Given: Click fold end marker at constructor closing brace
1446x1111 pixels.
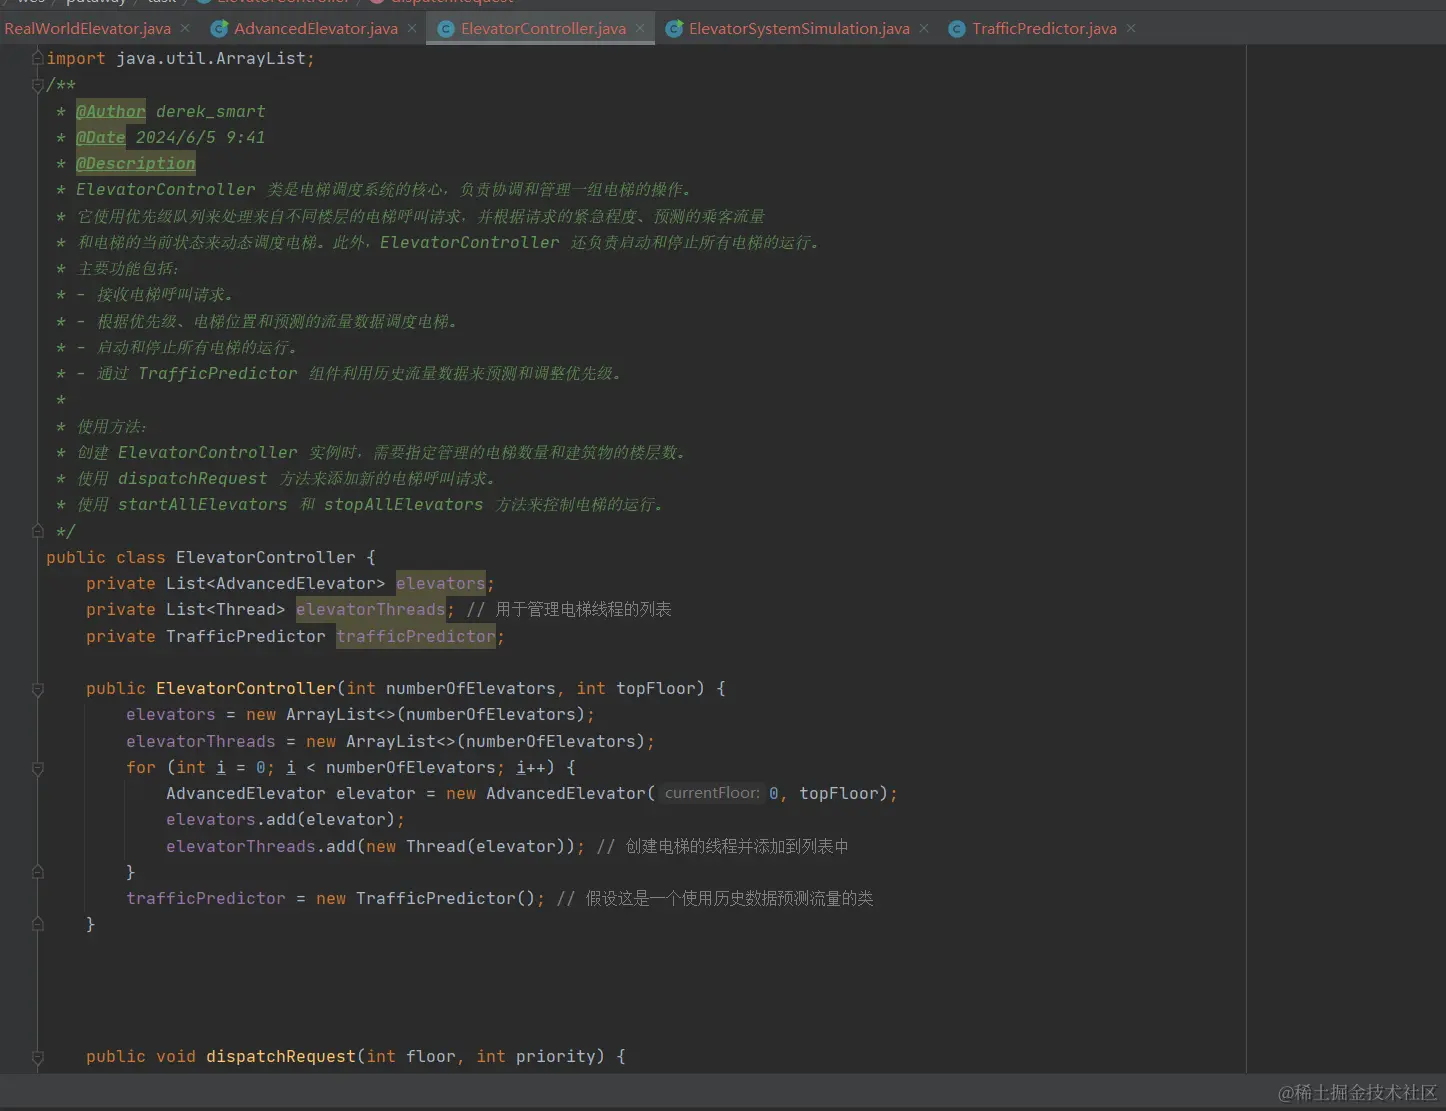Looking at the screenshot, I should pyautogui.click(x=38, y=924).
